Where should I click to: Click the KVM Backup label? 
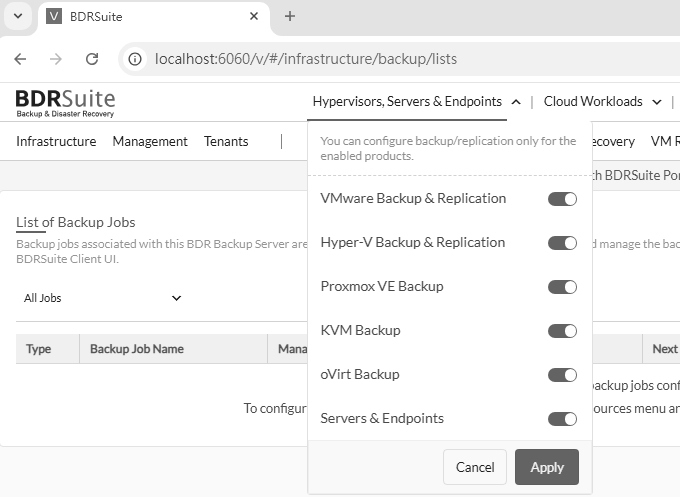coord(360,330)
